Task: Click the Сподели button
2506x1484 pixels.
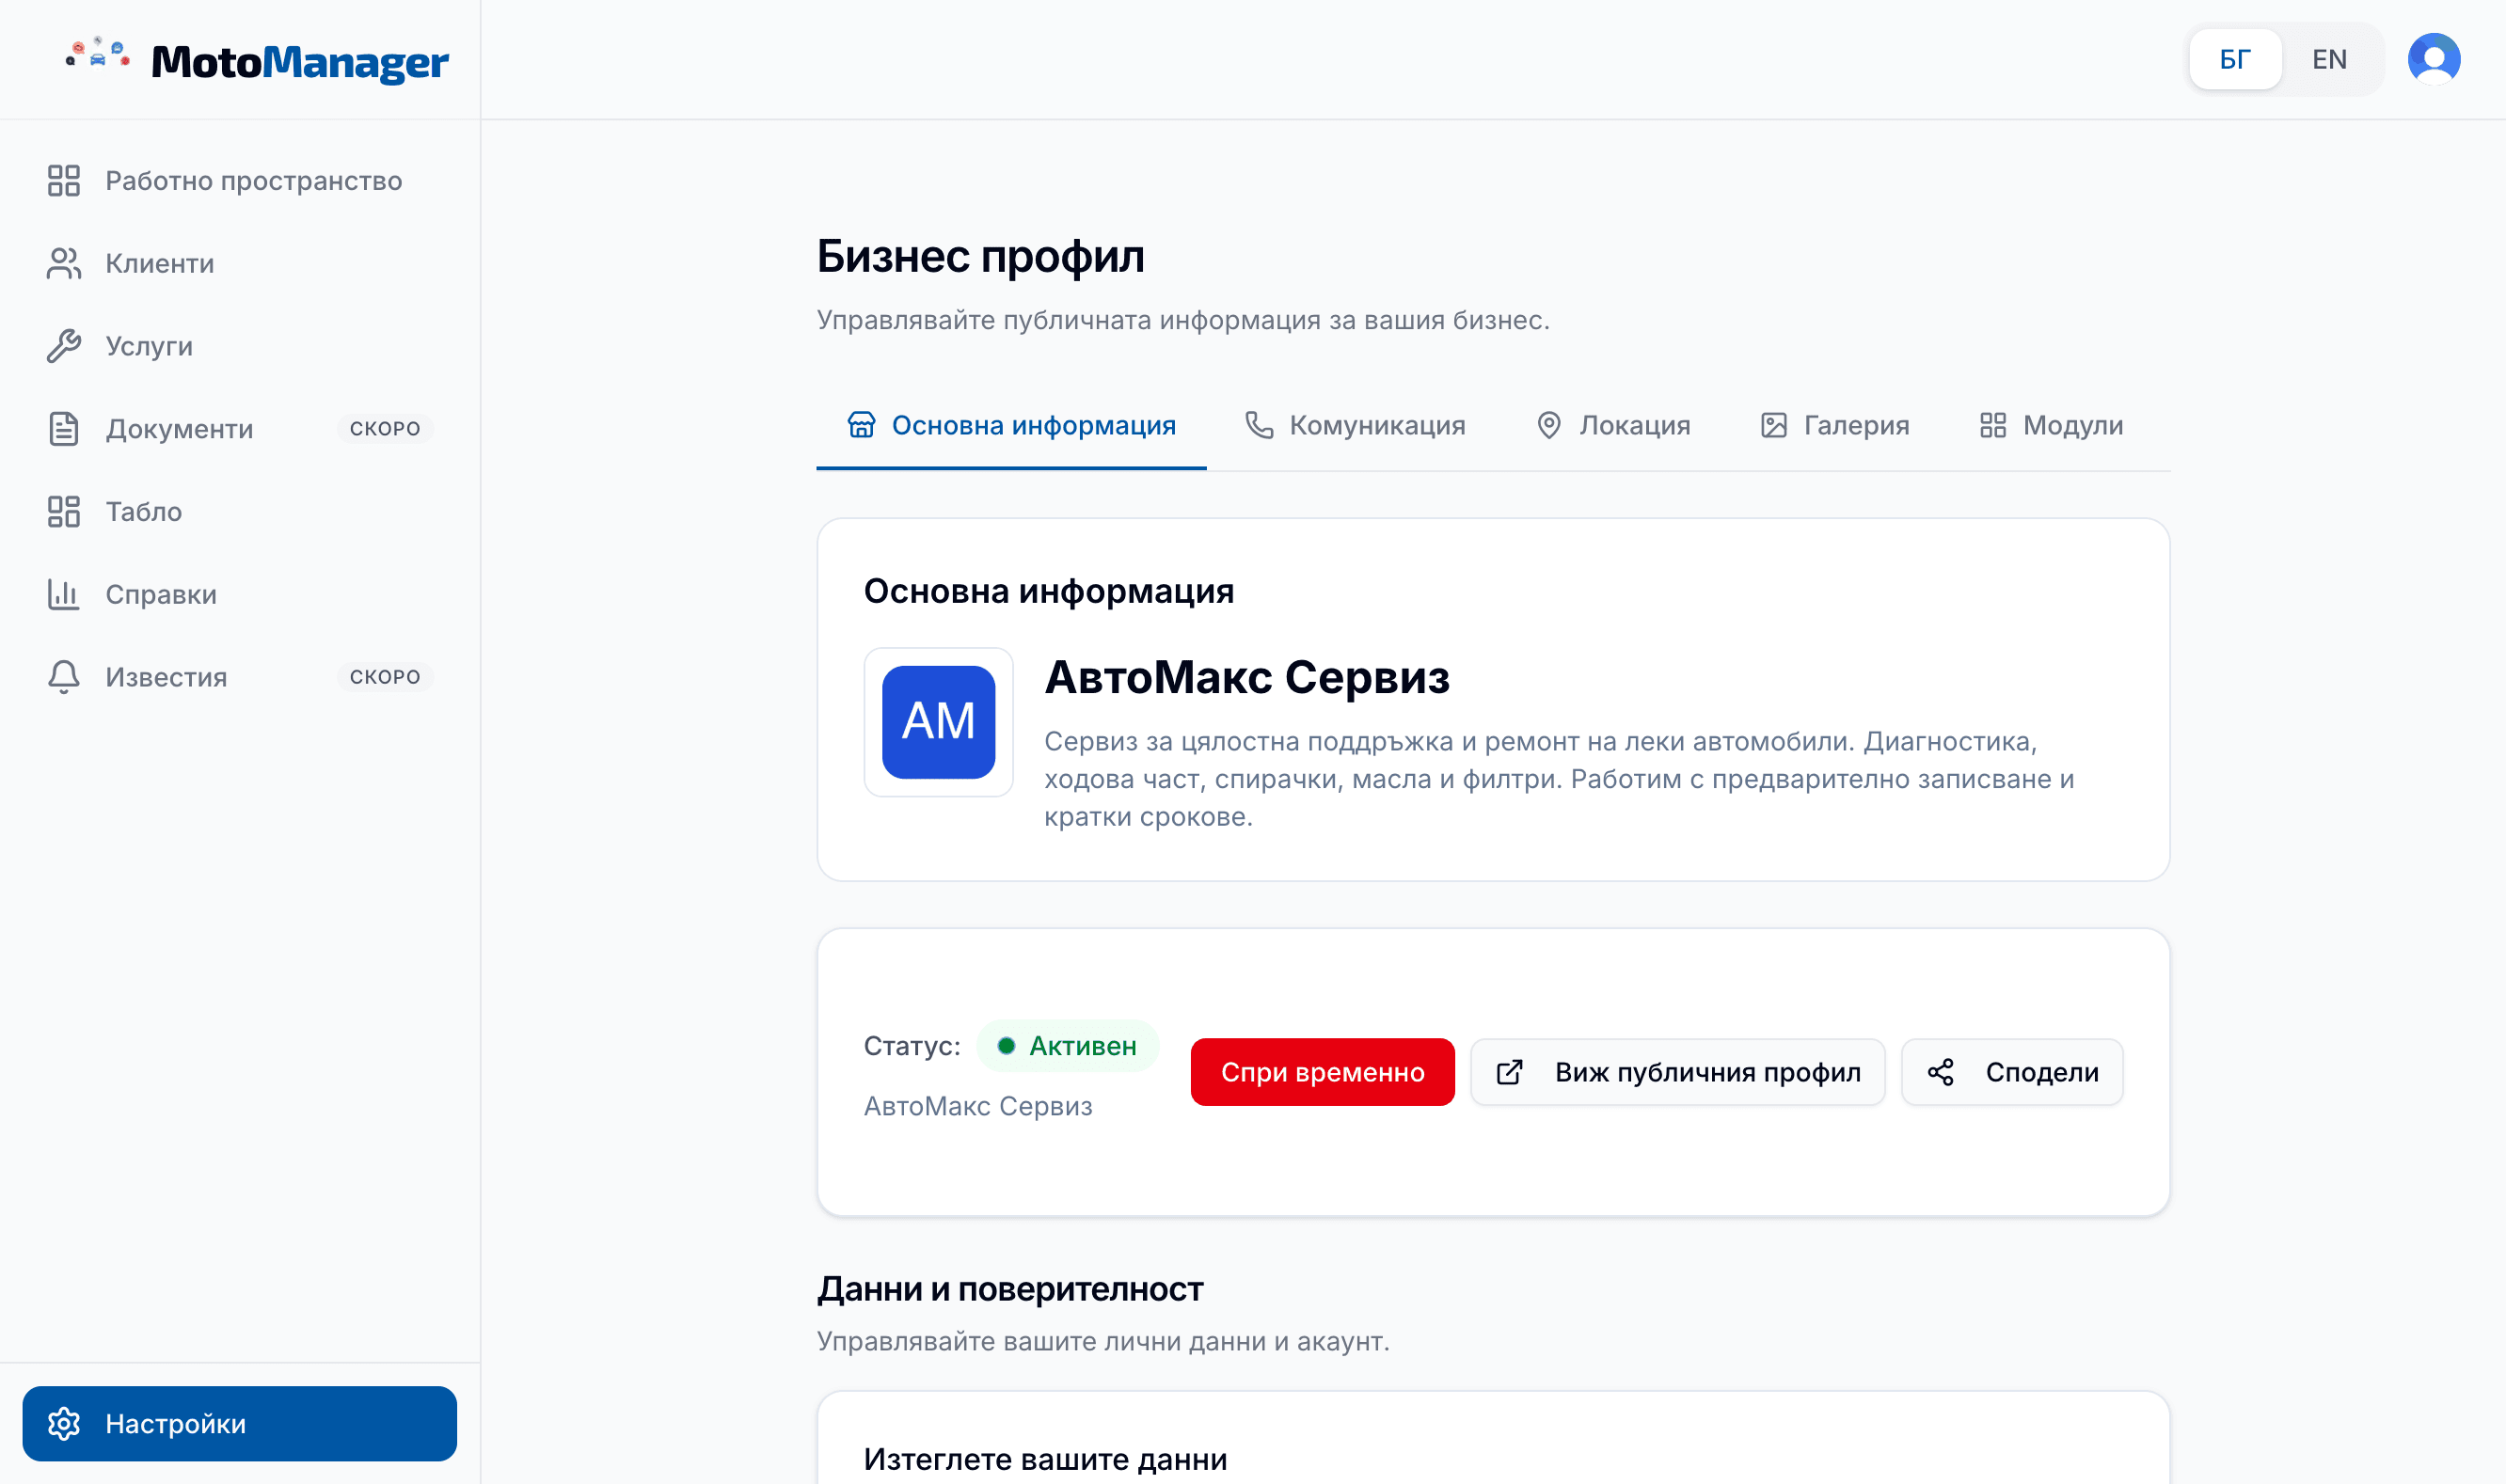Action: tap(2011, 1072)
